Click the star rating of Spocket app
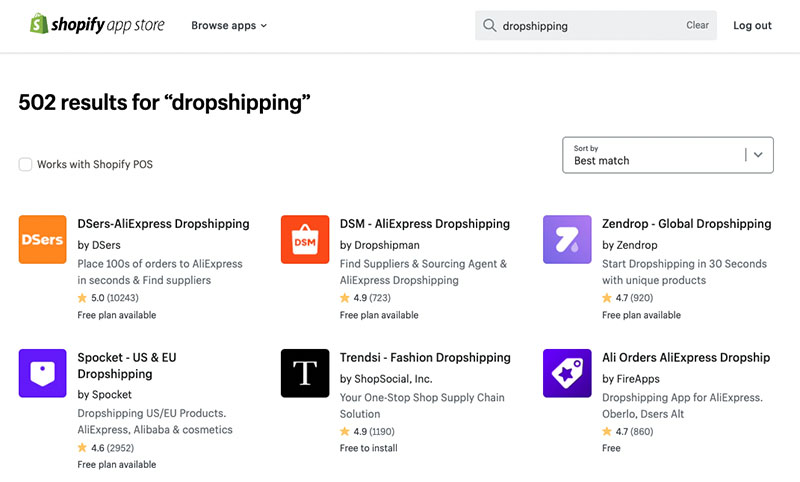Image resolution: width=800 pixels, height=482 pixels. click(82, 448)
